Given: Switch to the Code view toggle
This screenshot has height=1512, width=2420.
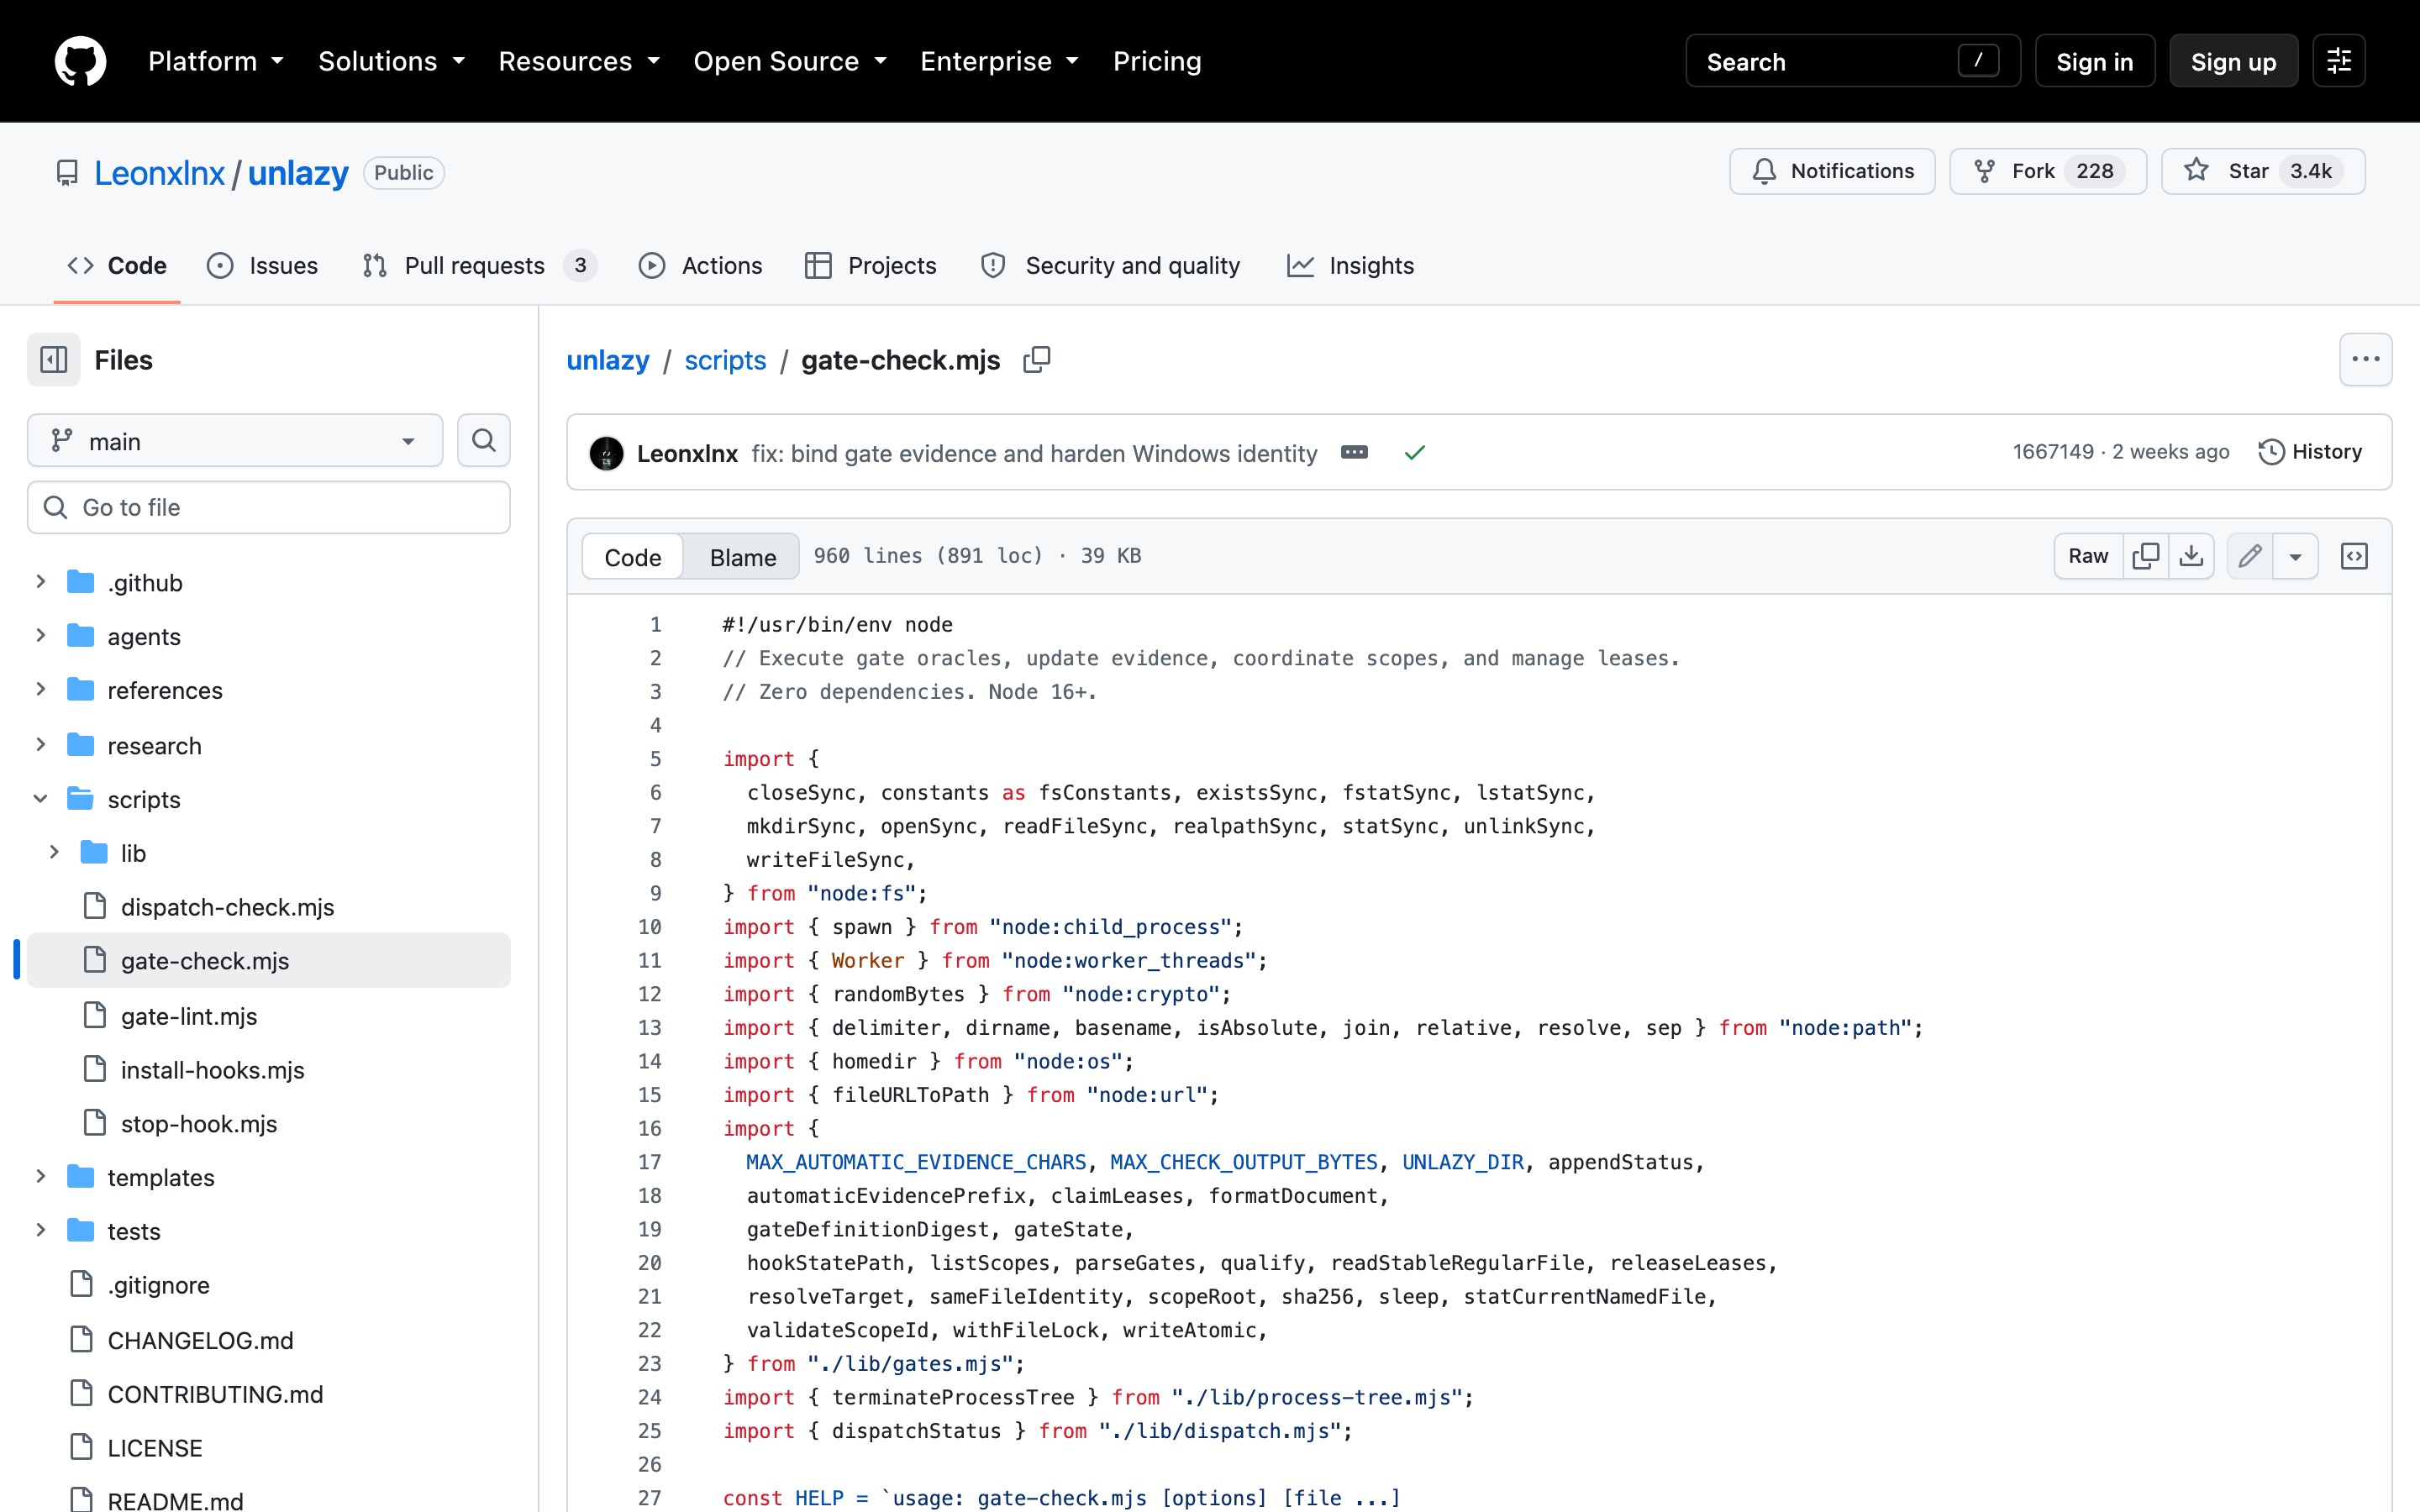Looking at the screenshot, I should click(632, 557).
